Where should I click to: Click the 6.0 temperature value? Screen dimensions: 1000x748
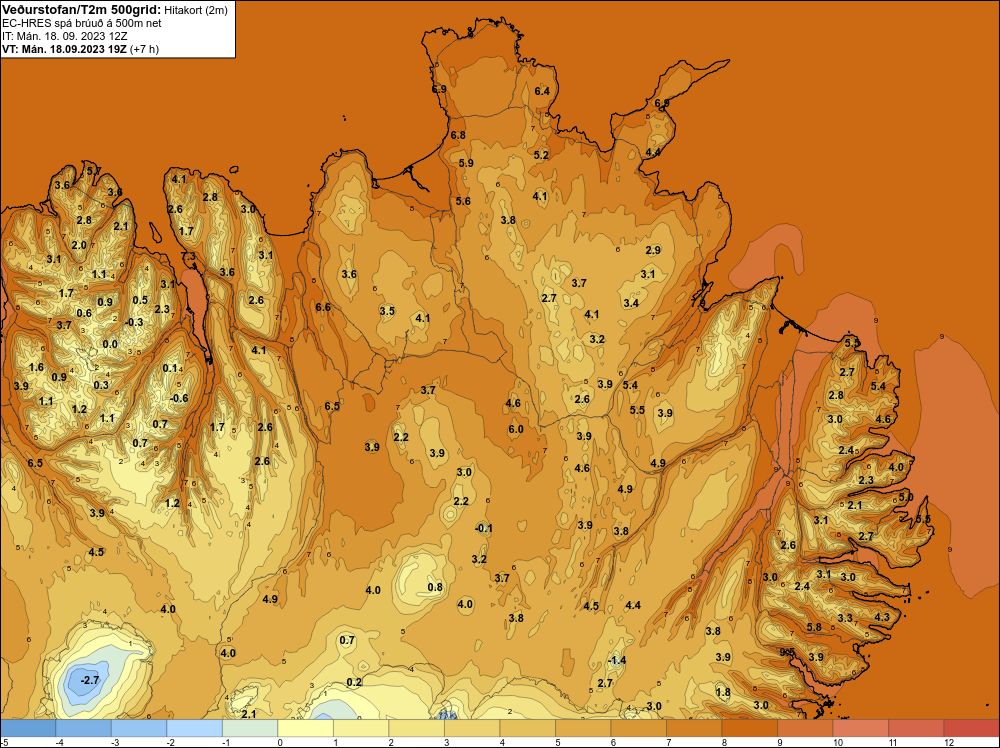(x=515, y=429)
